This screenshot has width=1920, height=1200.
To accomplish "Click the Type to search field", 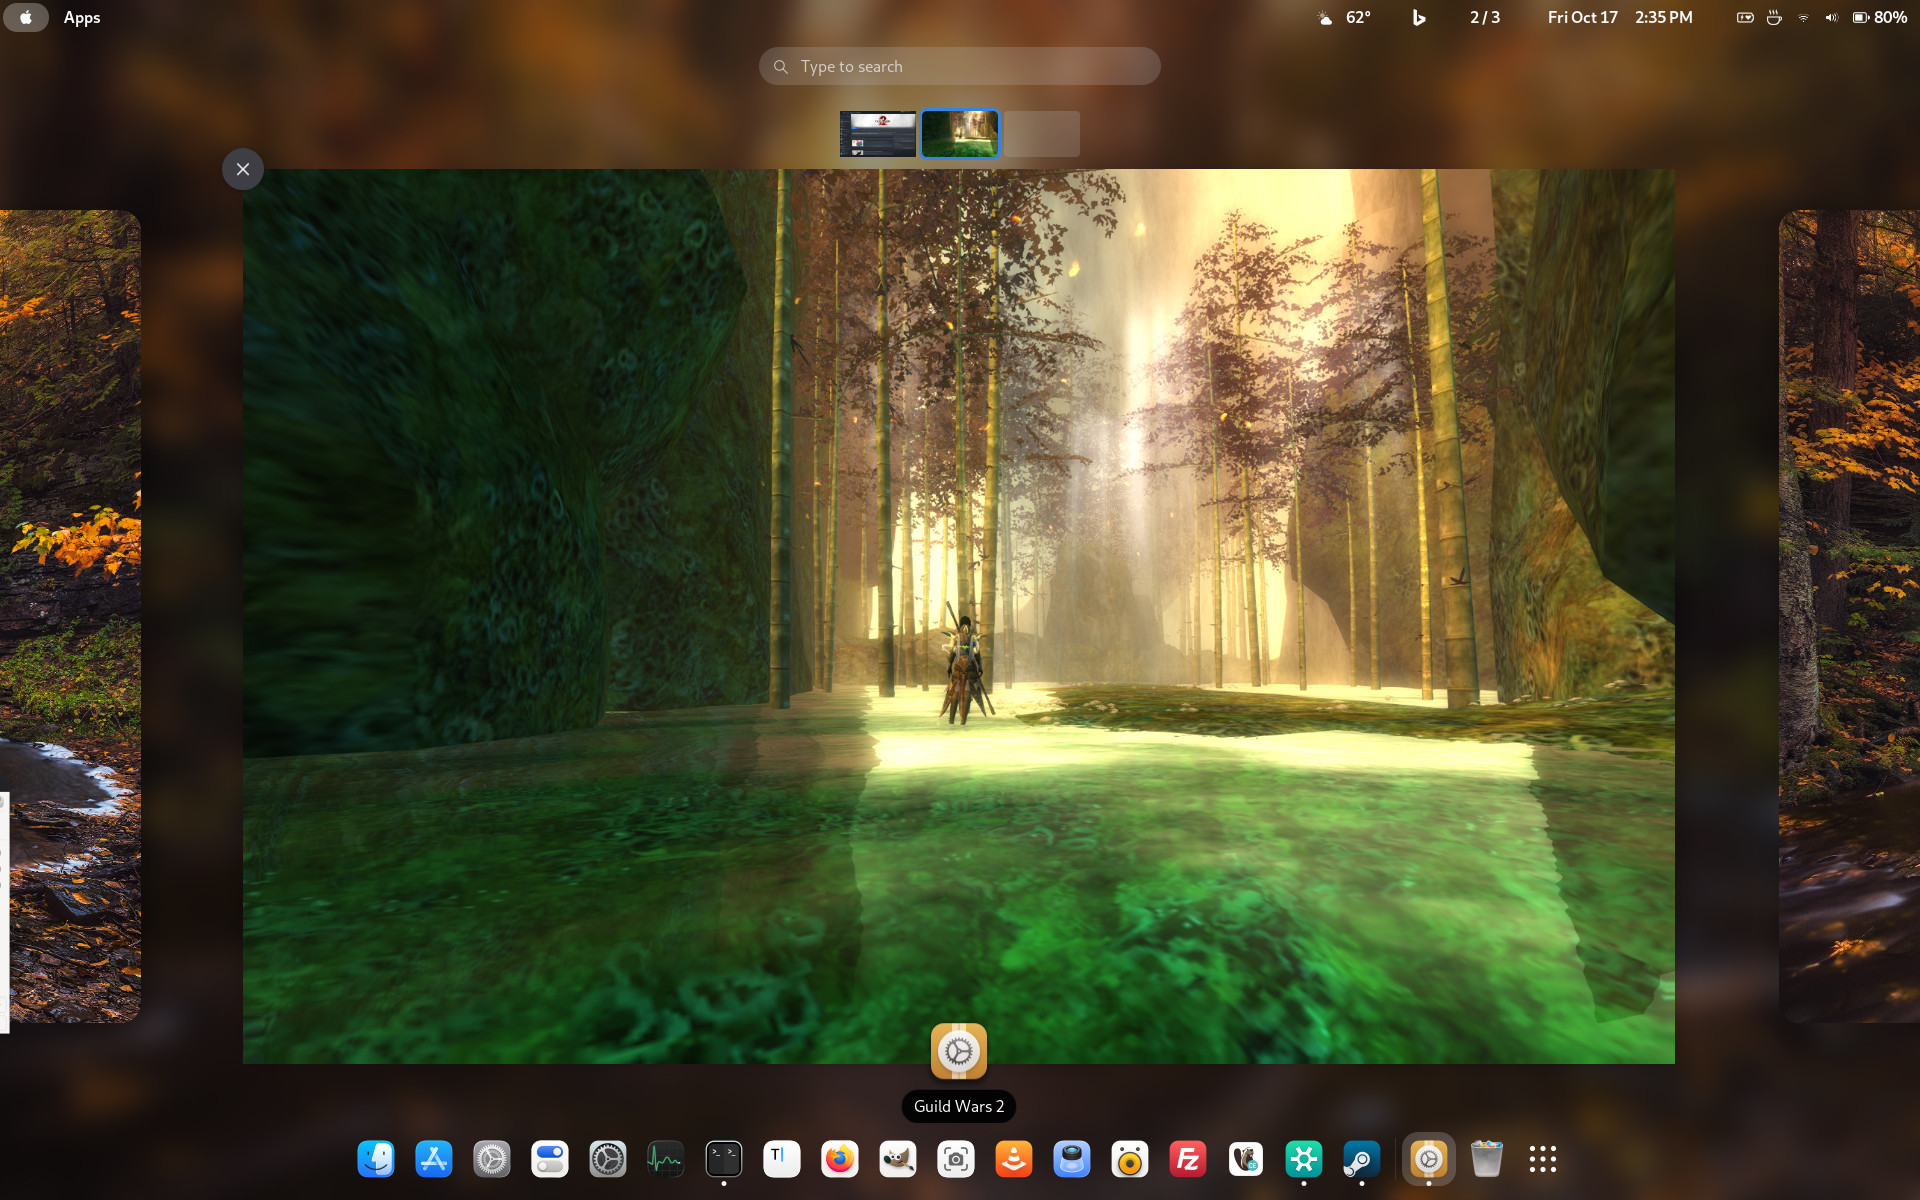I will point(960,66).
